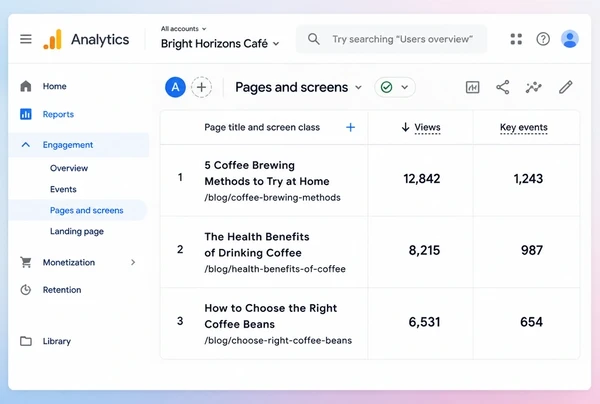The width and height of the screenshot is (600, 404).
Task: Click the 1,243 key events value
Action: click(x=528, y=178)
